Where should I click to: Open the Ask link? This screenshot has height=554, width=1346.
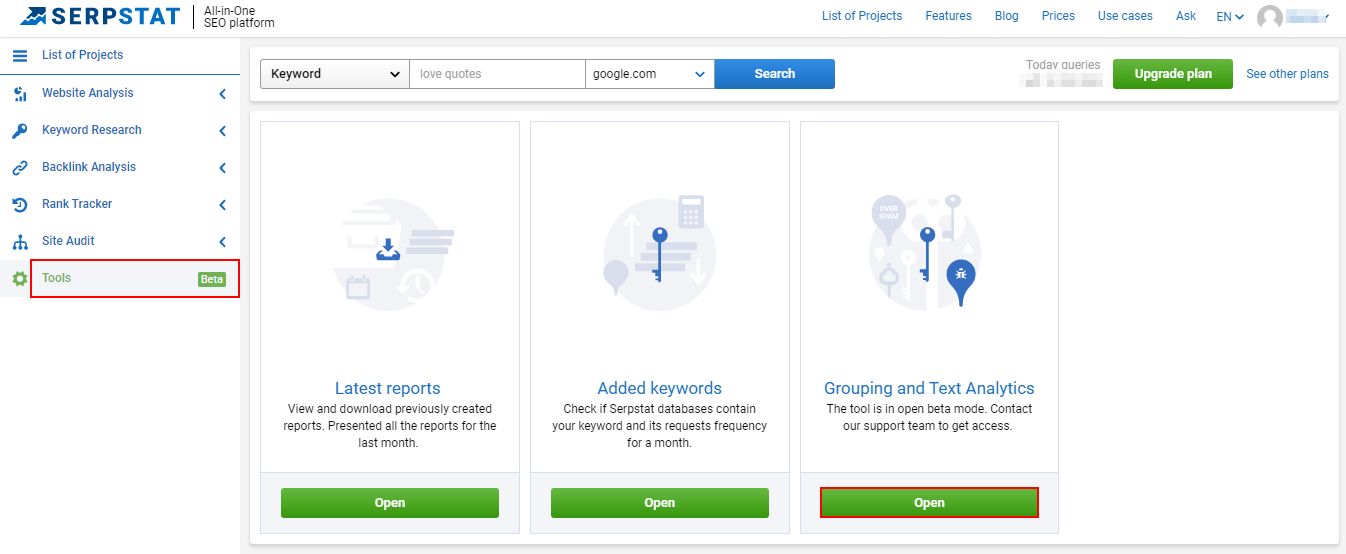click(1186, 16)
